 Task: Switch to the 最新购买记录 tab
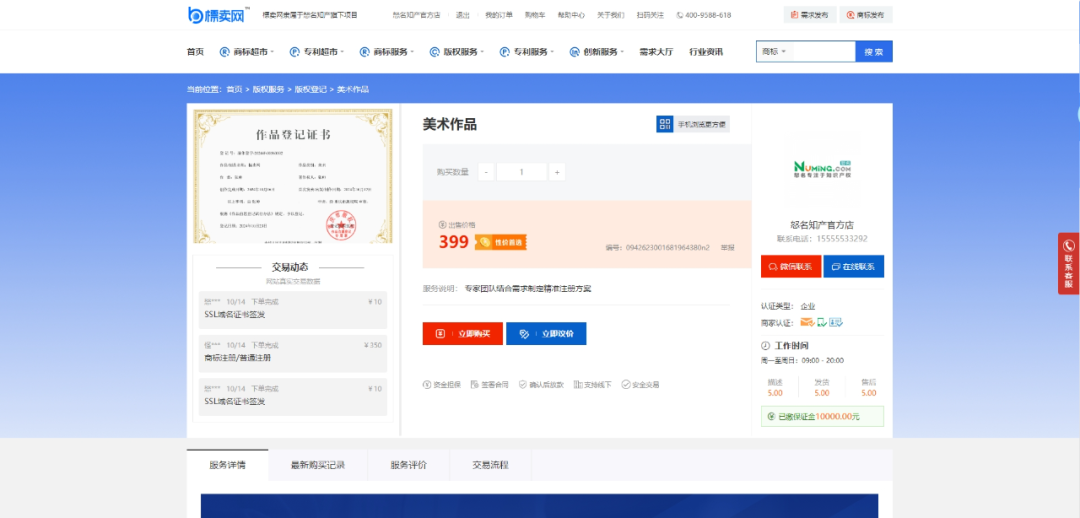pyautogui.click(x=317, y=465)
